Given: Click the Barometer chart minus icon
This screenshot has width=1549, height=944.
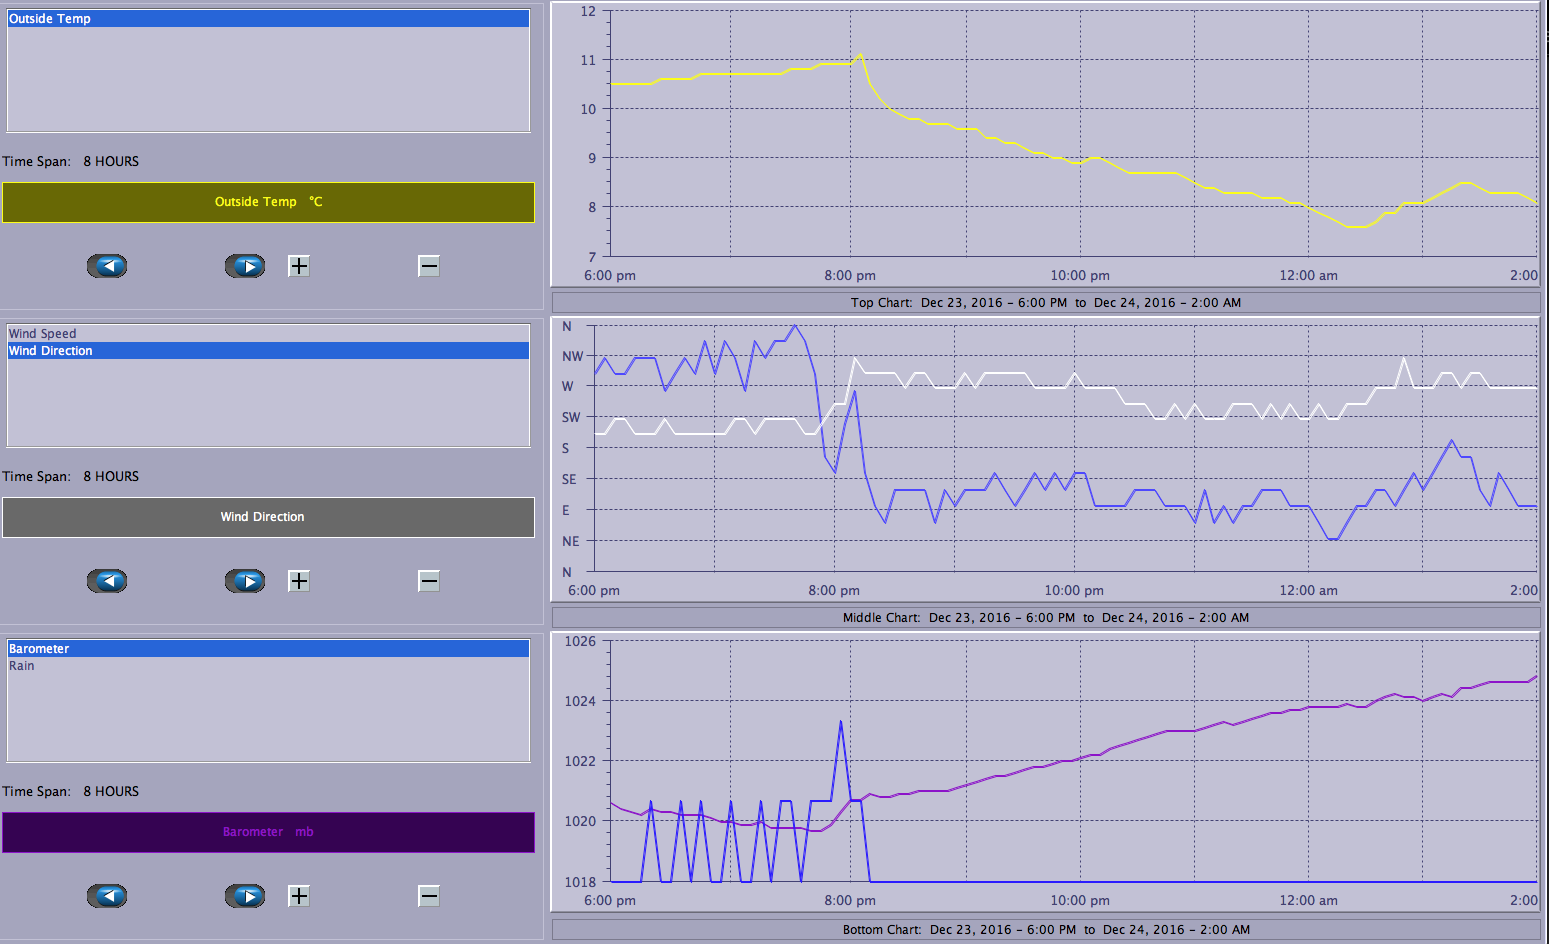Looking at the screenshot, I should (x=429, y=896).
